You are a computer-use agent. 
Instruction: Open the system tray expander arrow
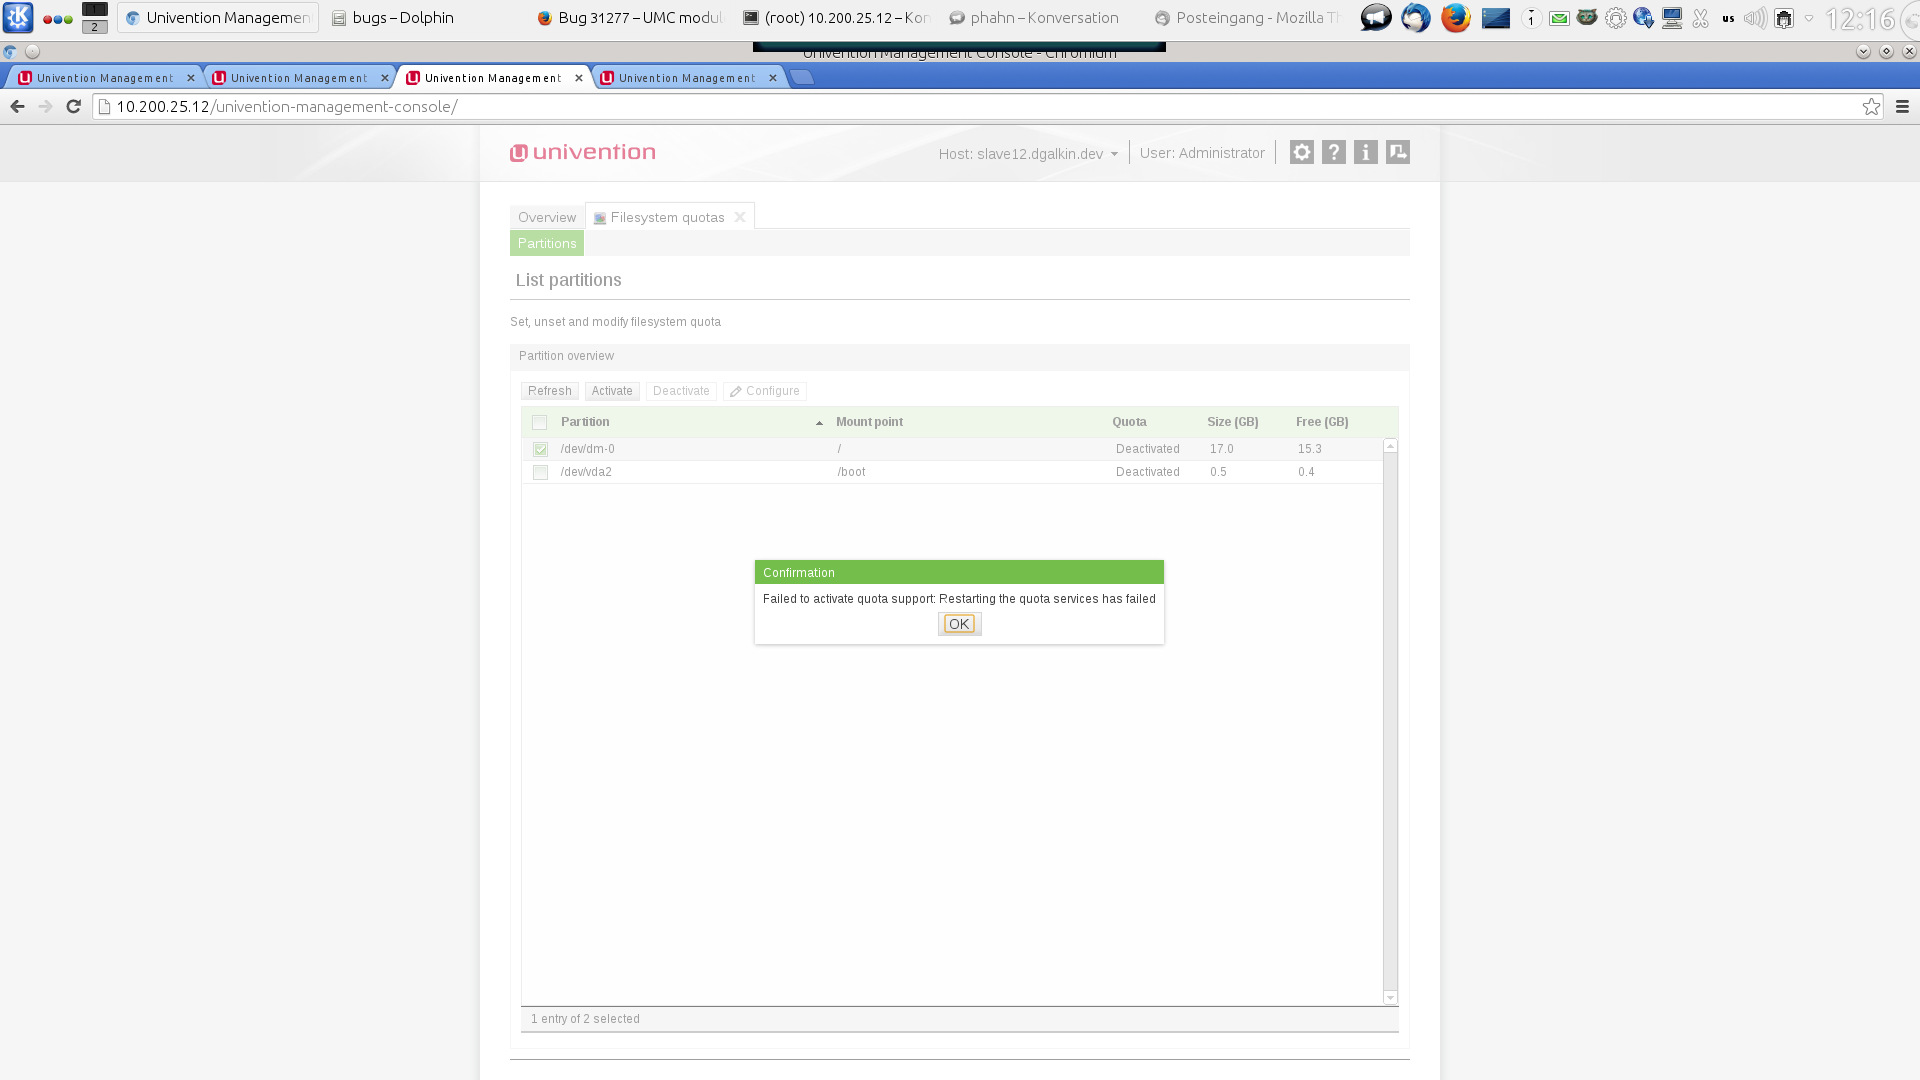coord(1809,18)
